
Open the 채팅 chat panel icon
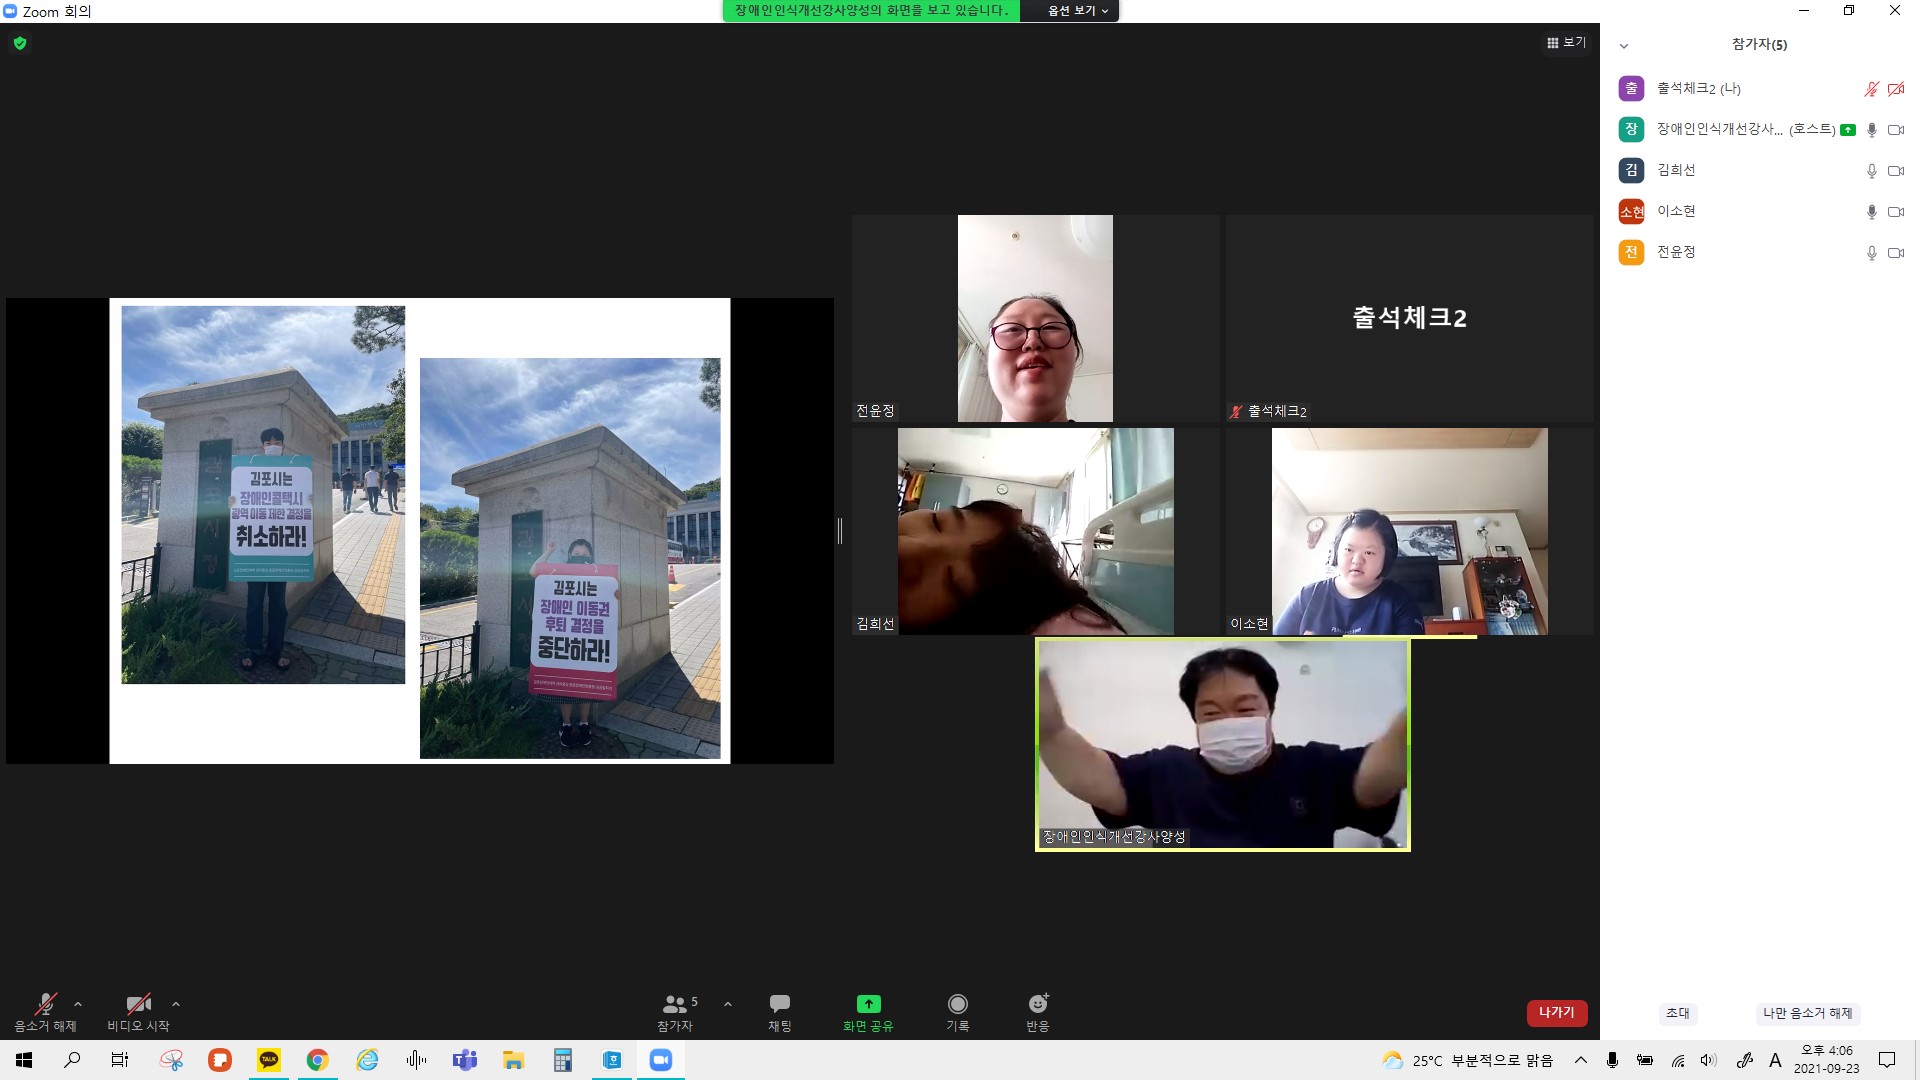tap(779, 1004)
